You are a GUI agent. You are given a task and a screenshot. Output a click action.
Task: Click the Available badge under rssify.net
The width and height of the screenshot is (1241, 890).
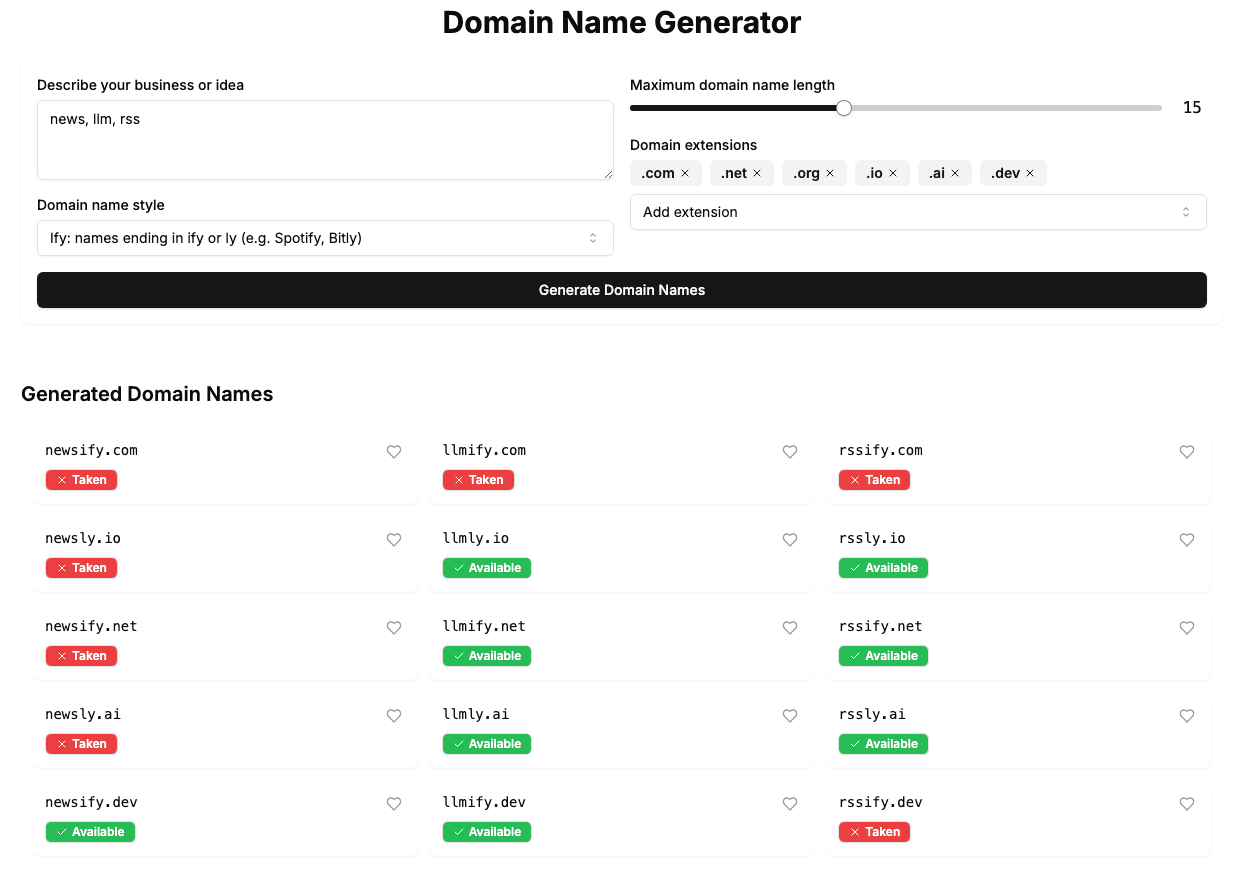point(883,656)
